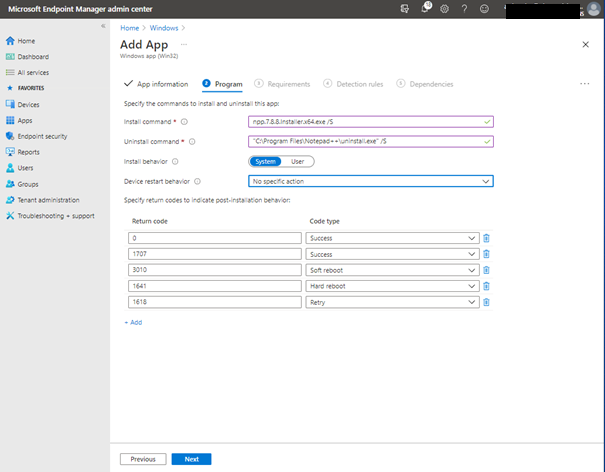Go to Detection rules step tab

353,84
